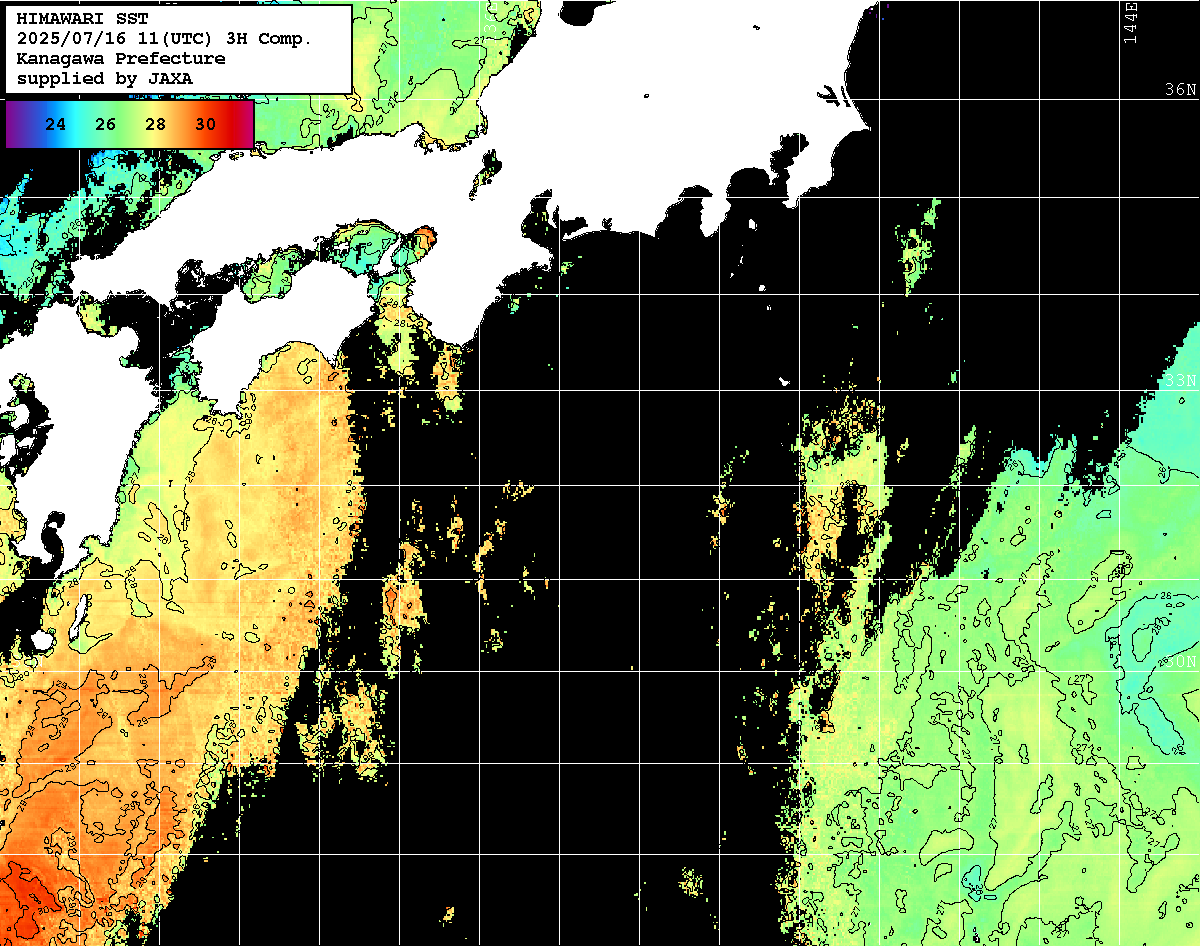Click the "HIMAWARI SST" title text
Viewport: 1200px width, 946px height.
click(82, 19)
